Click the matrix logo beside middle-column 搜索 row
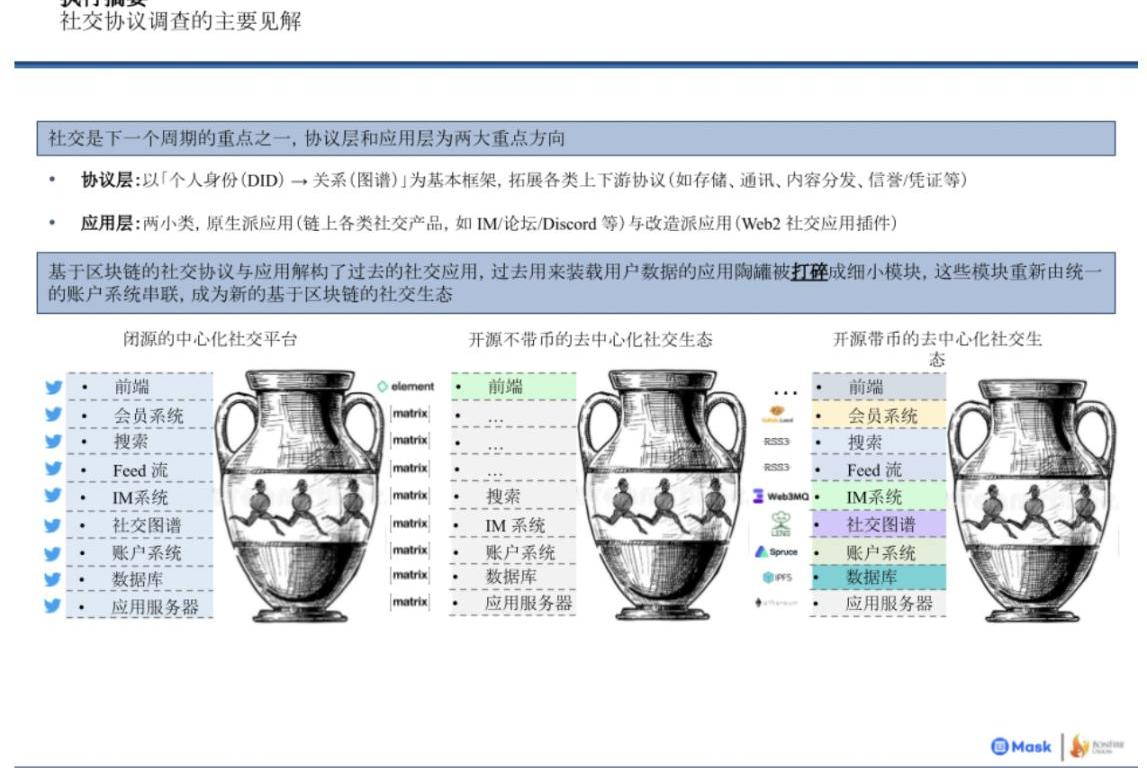This screenshot has height=768, width=1147. [410, 495]
